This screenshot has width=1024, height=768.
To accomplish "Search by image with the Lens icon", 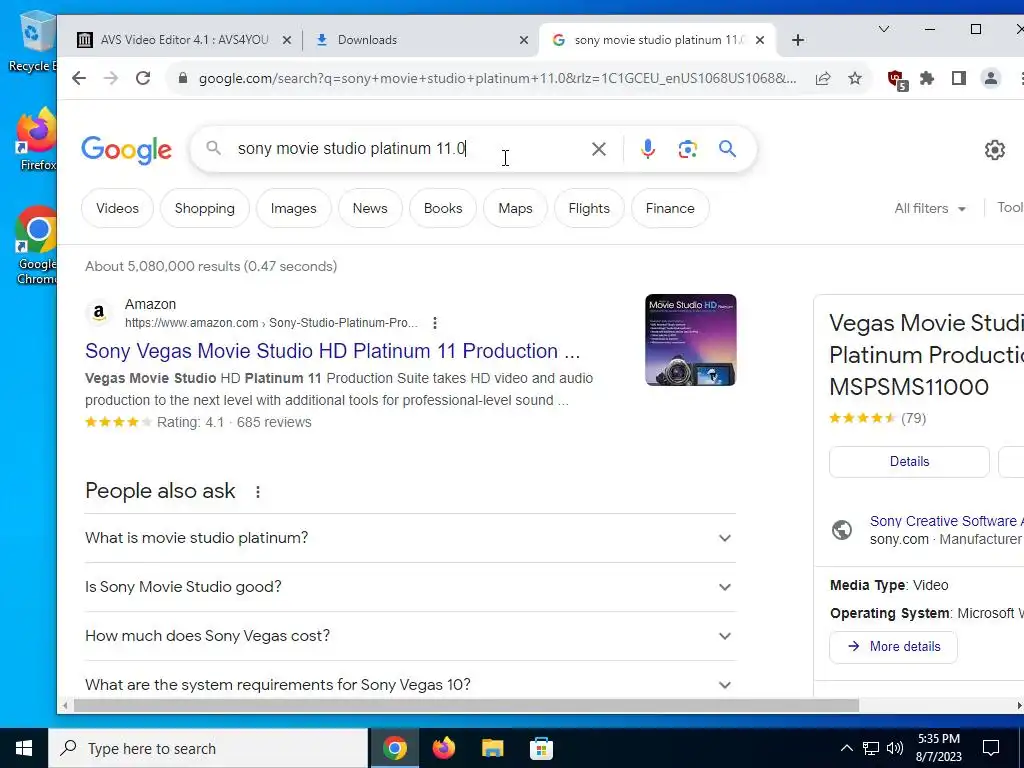I will 687,149.
